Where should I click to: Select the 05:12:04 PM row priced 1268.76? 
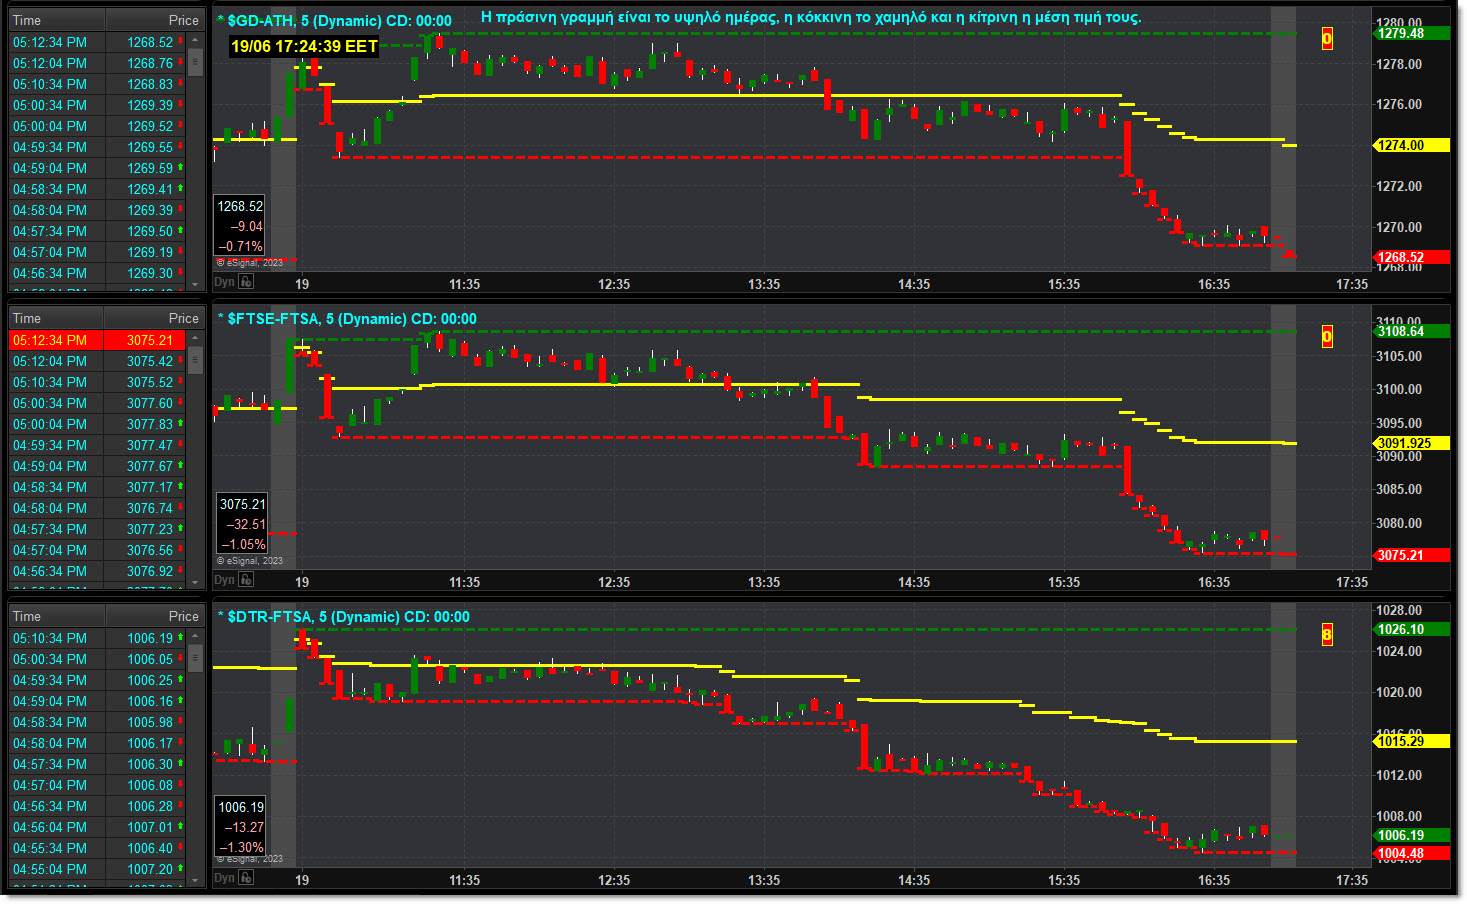tap(98, 63)
